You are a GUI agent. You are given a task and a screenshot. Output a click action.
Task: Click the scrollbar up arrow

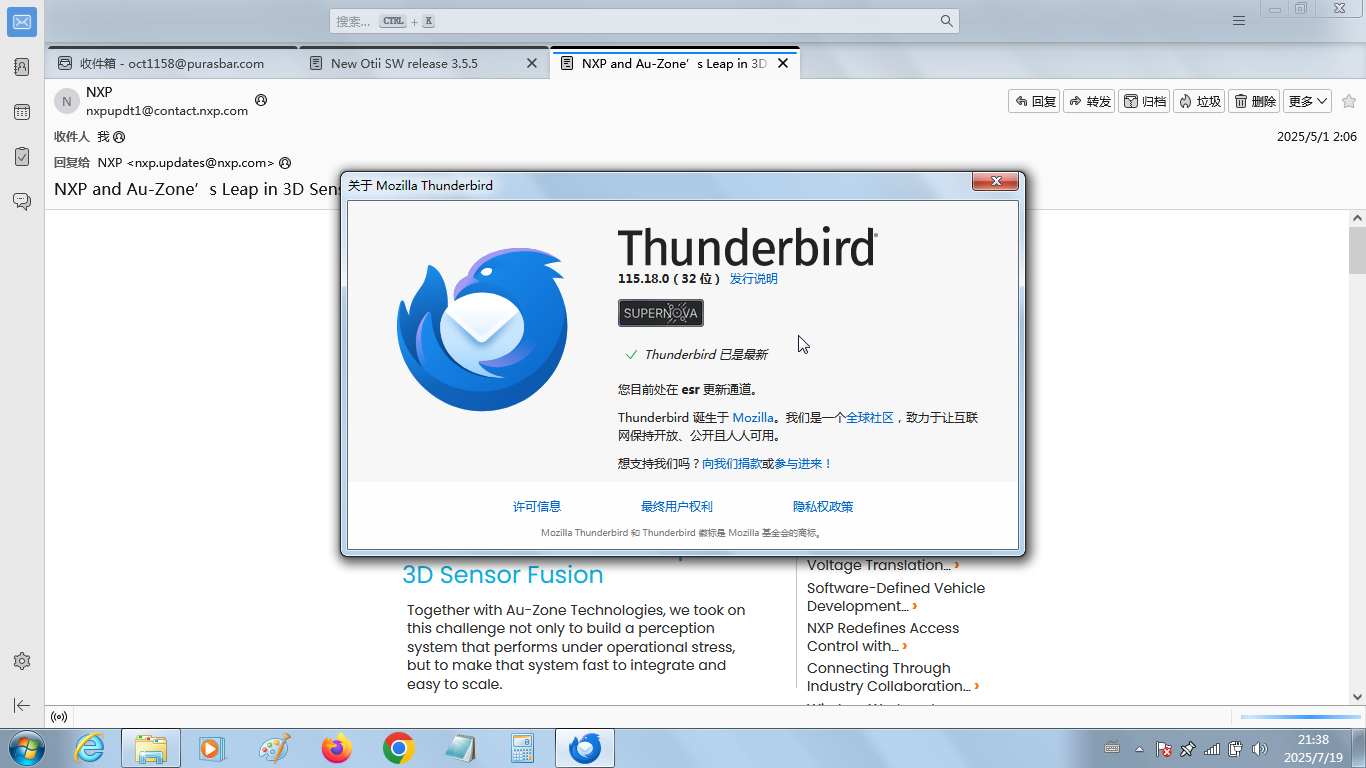[1357, 217]
